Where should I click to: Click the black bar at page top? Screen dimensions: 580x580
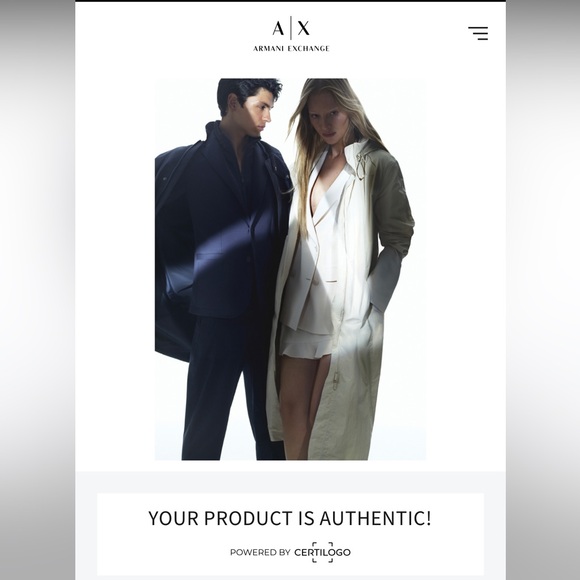[x=290, y=1]
